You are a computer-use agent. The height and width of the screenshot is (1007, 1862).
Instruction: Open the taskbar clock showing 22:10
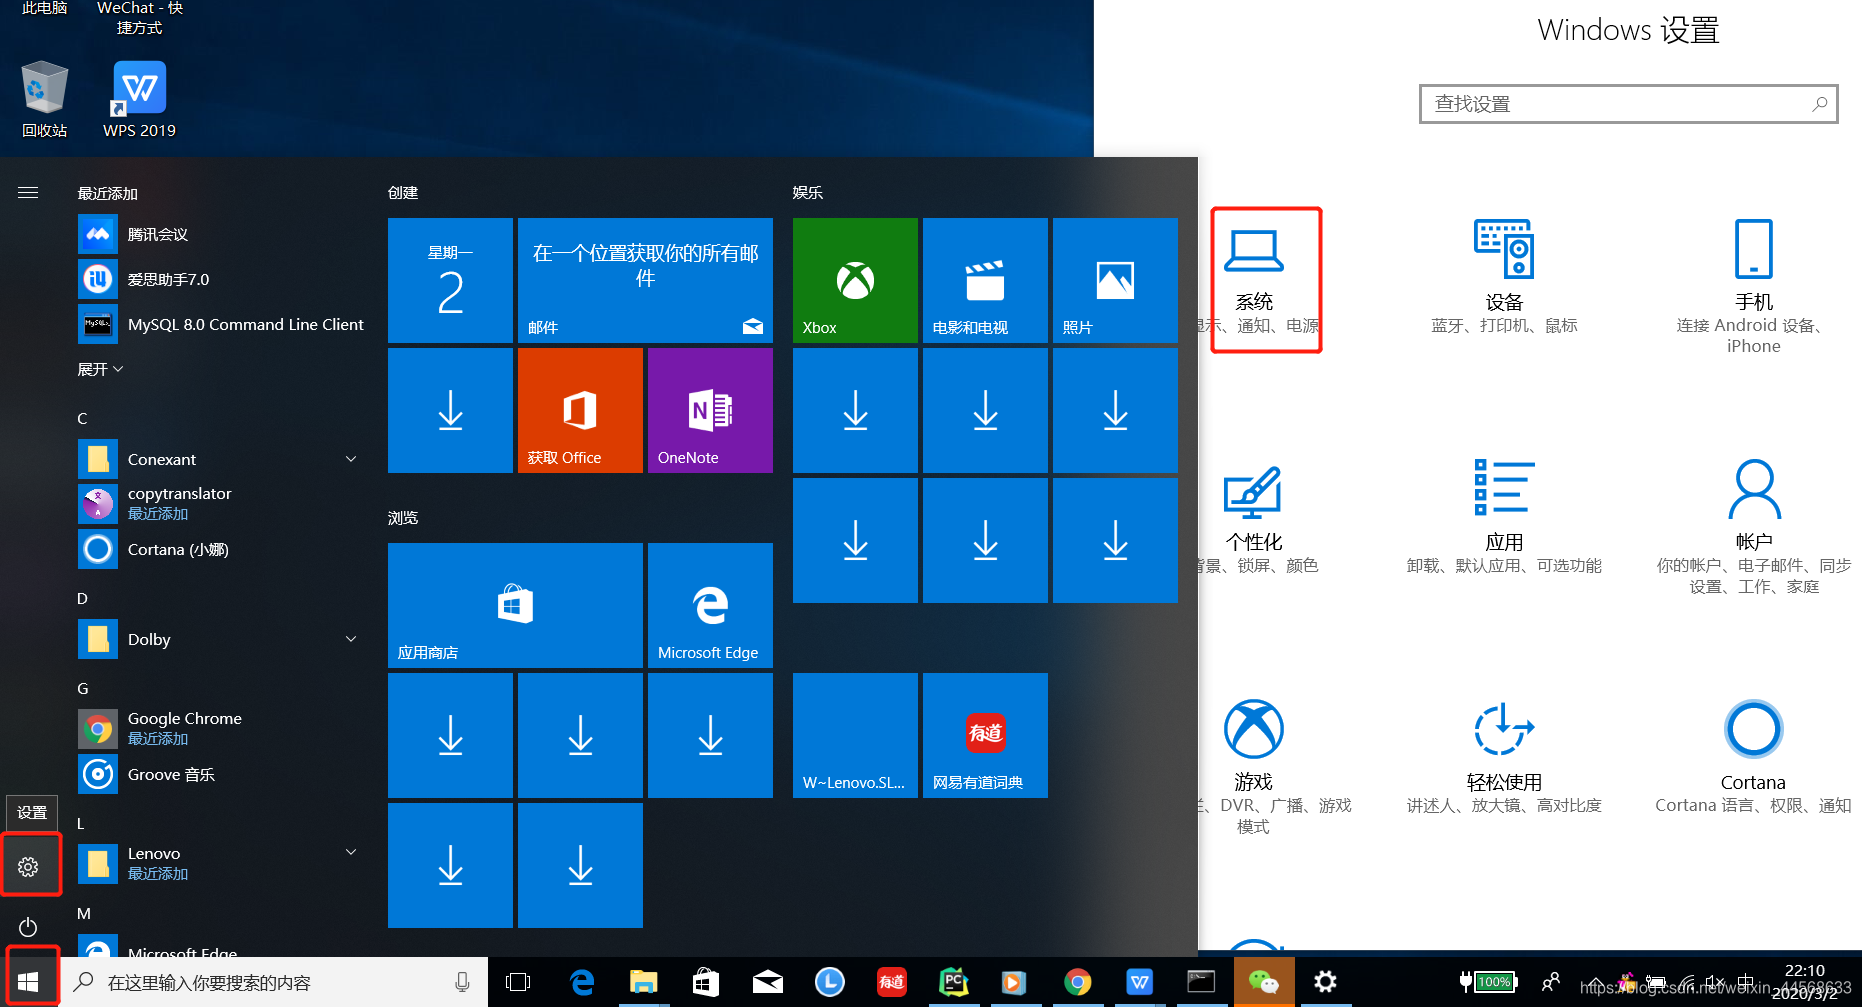tap(1805, 982)
